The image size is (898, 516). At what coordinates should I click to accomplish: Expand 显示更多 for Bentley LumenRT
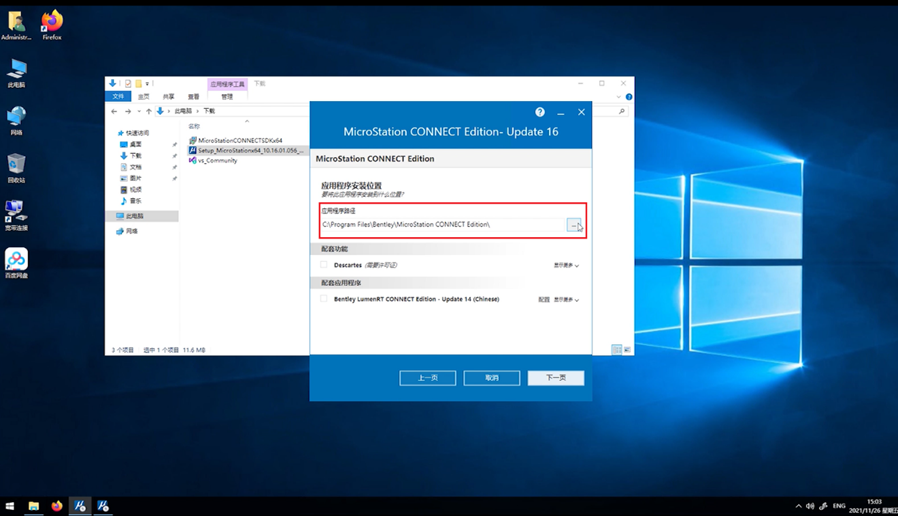click(566, 300)
